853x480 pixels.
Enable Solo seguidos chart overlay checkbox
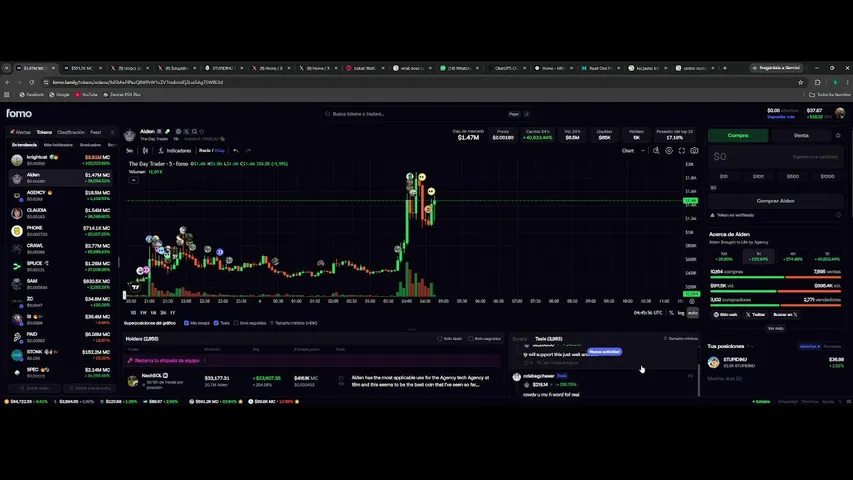[x=236, y=323]
